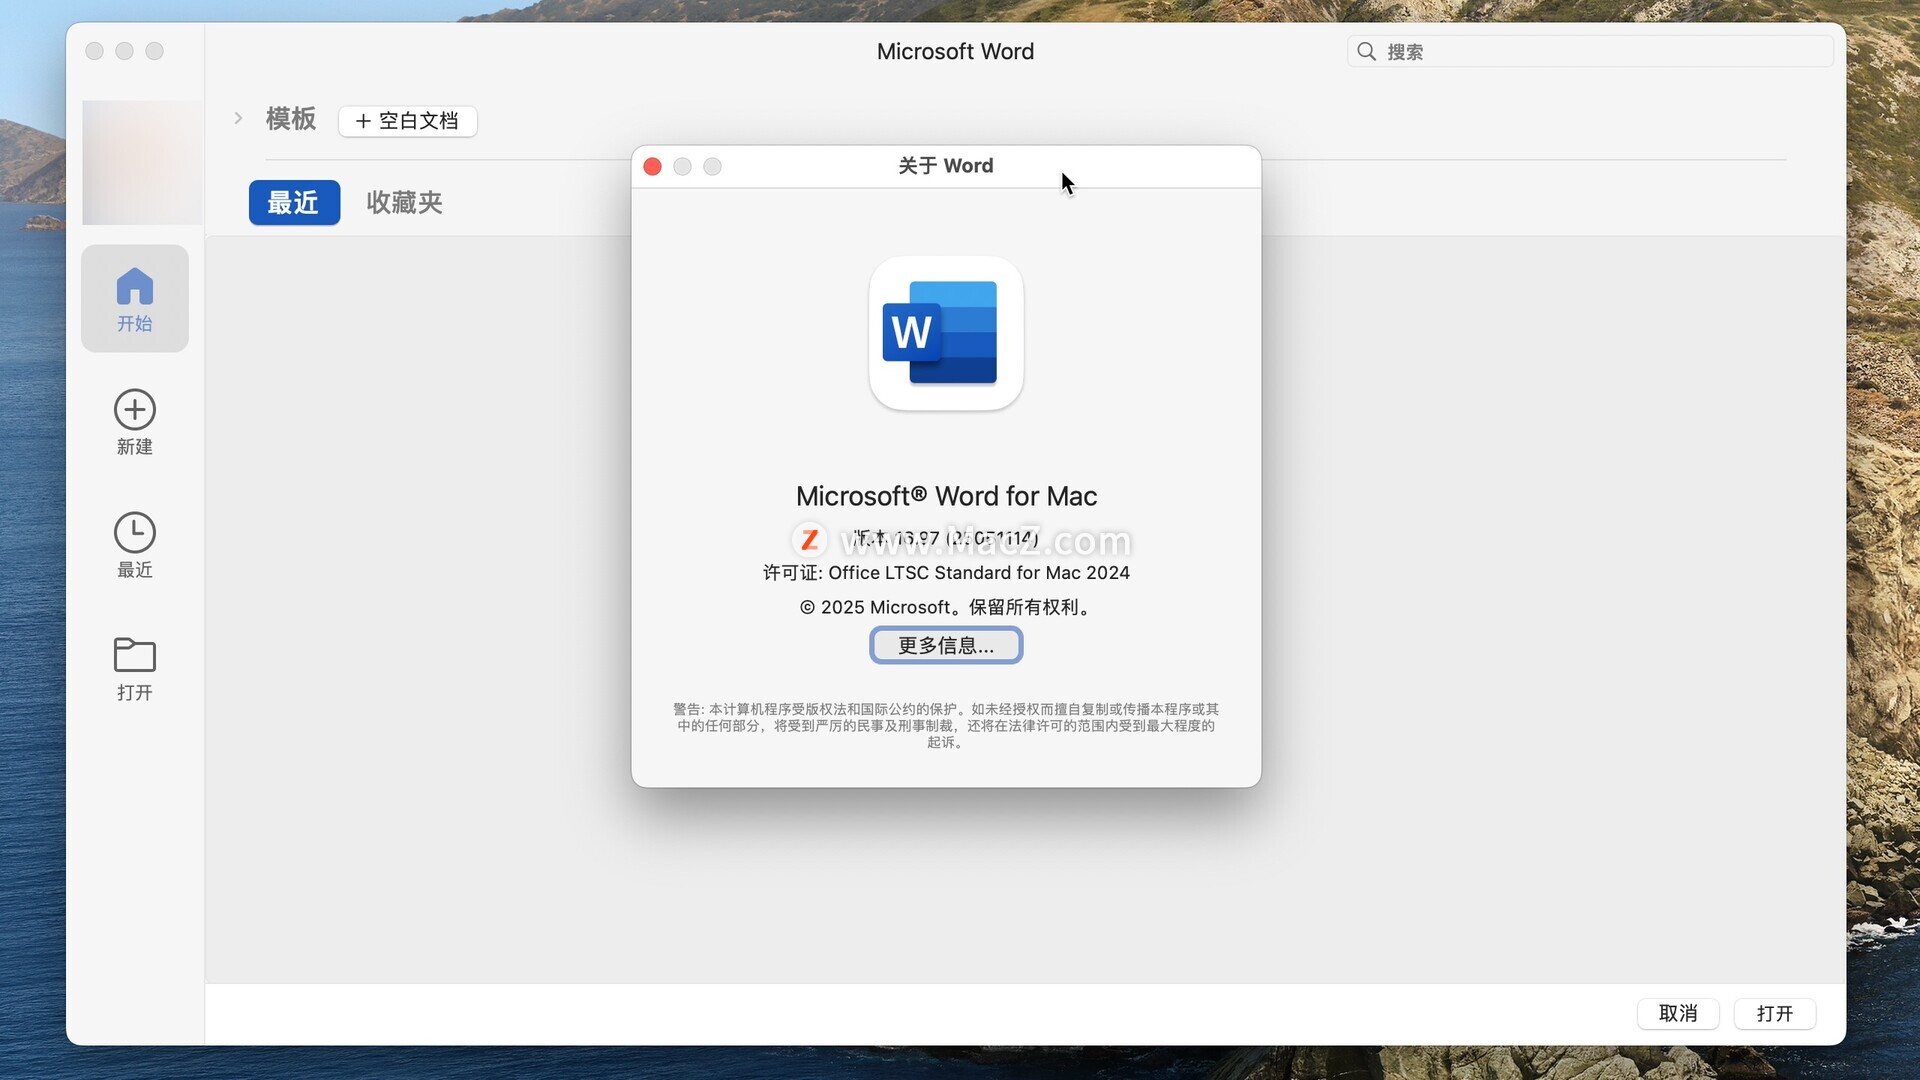Click the search magnifier icon
Image resolution: width=1920 pixels, height=1080 pixels.
coord(1366,51)
